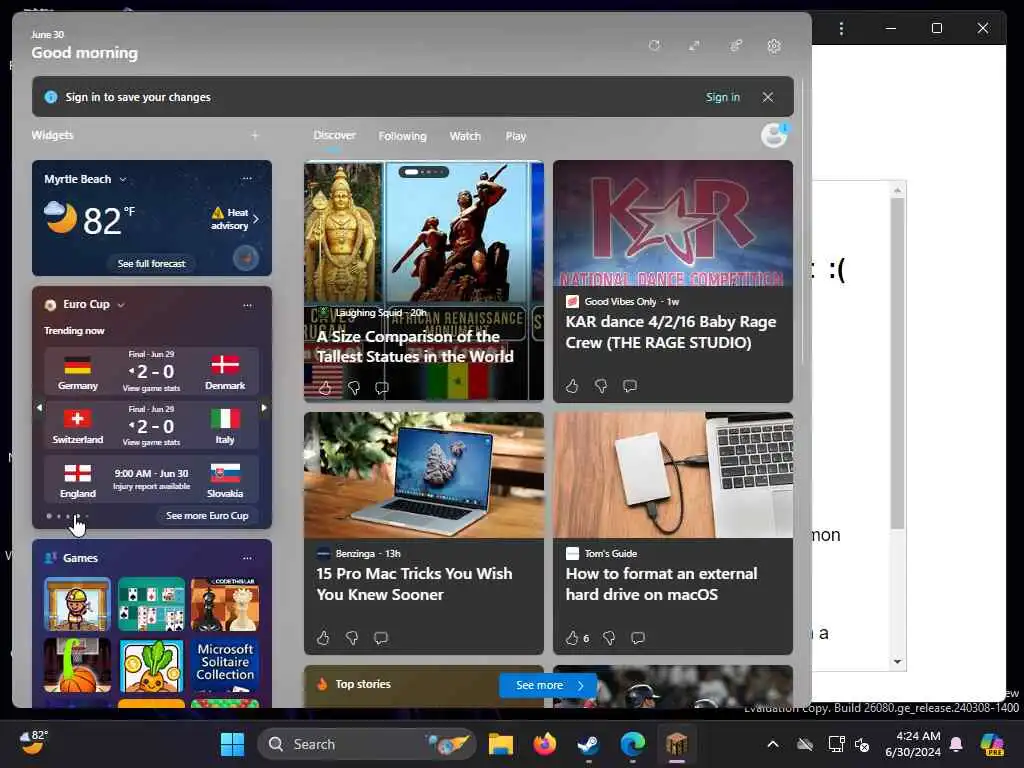
Task: Open the three-dot menu in the background window
Action: 841,29
